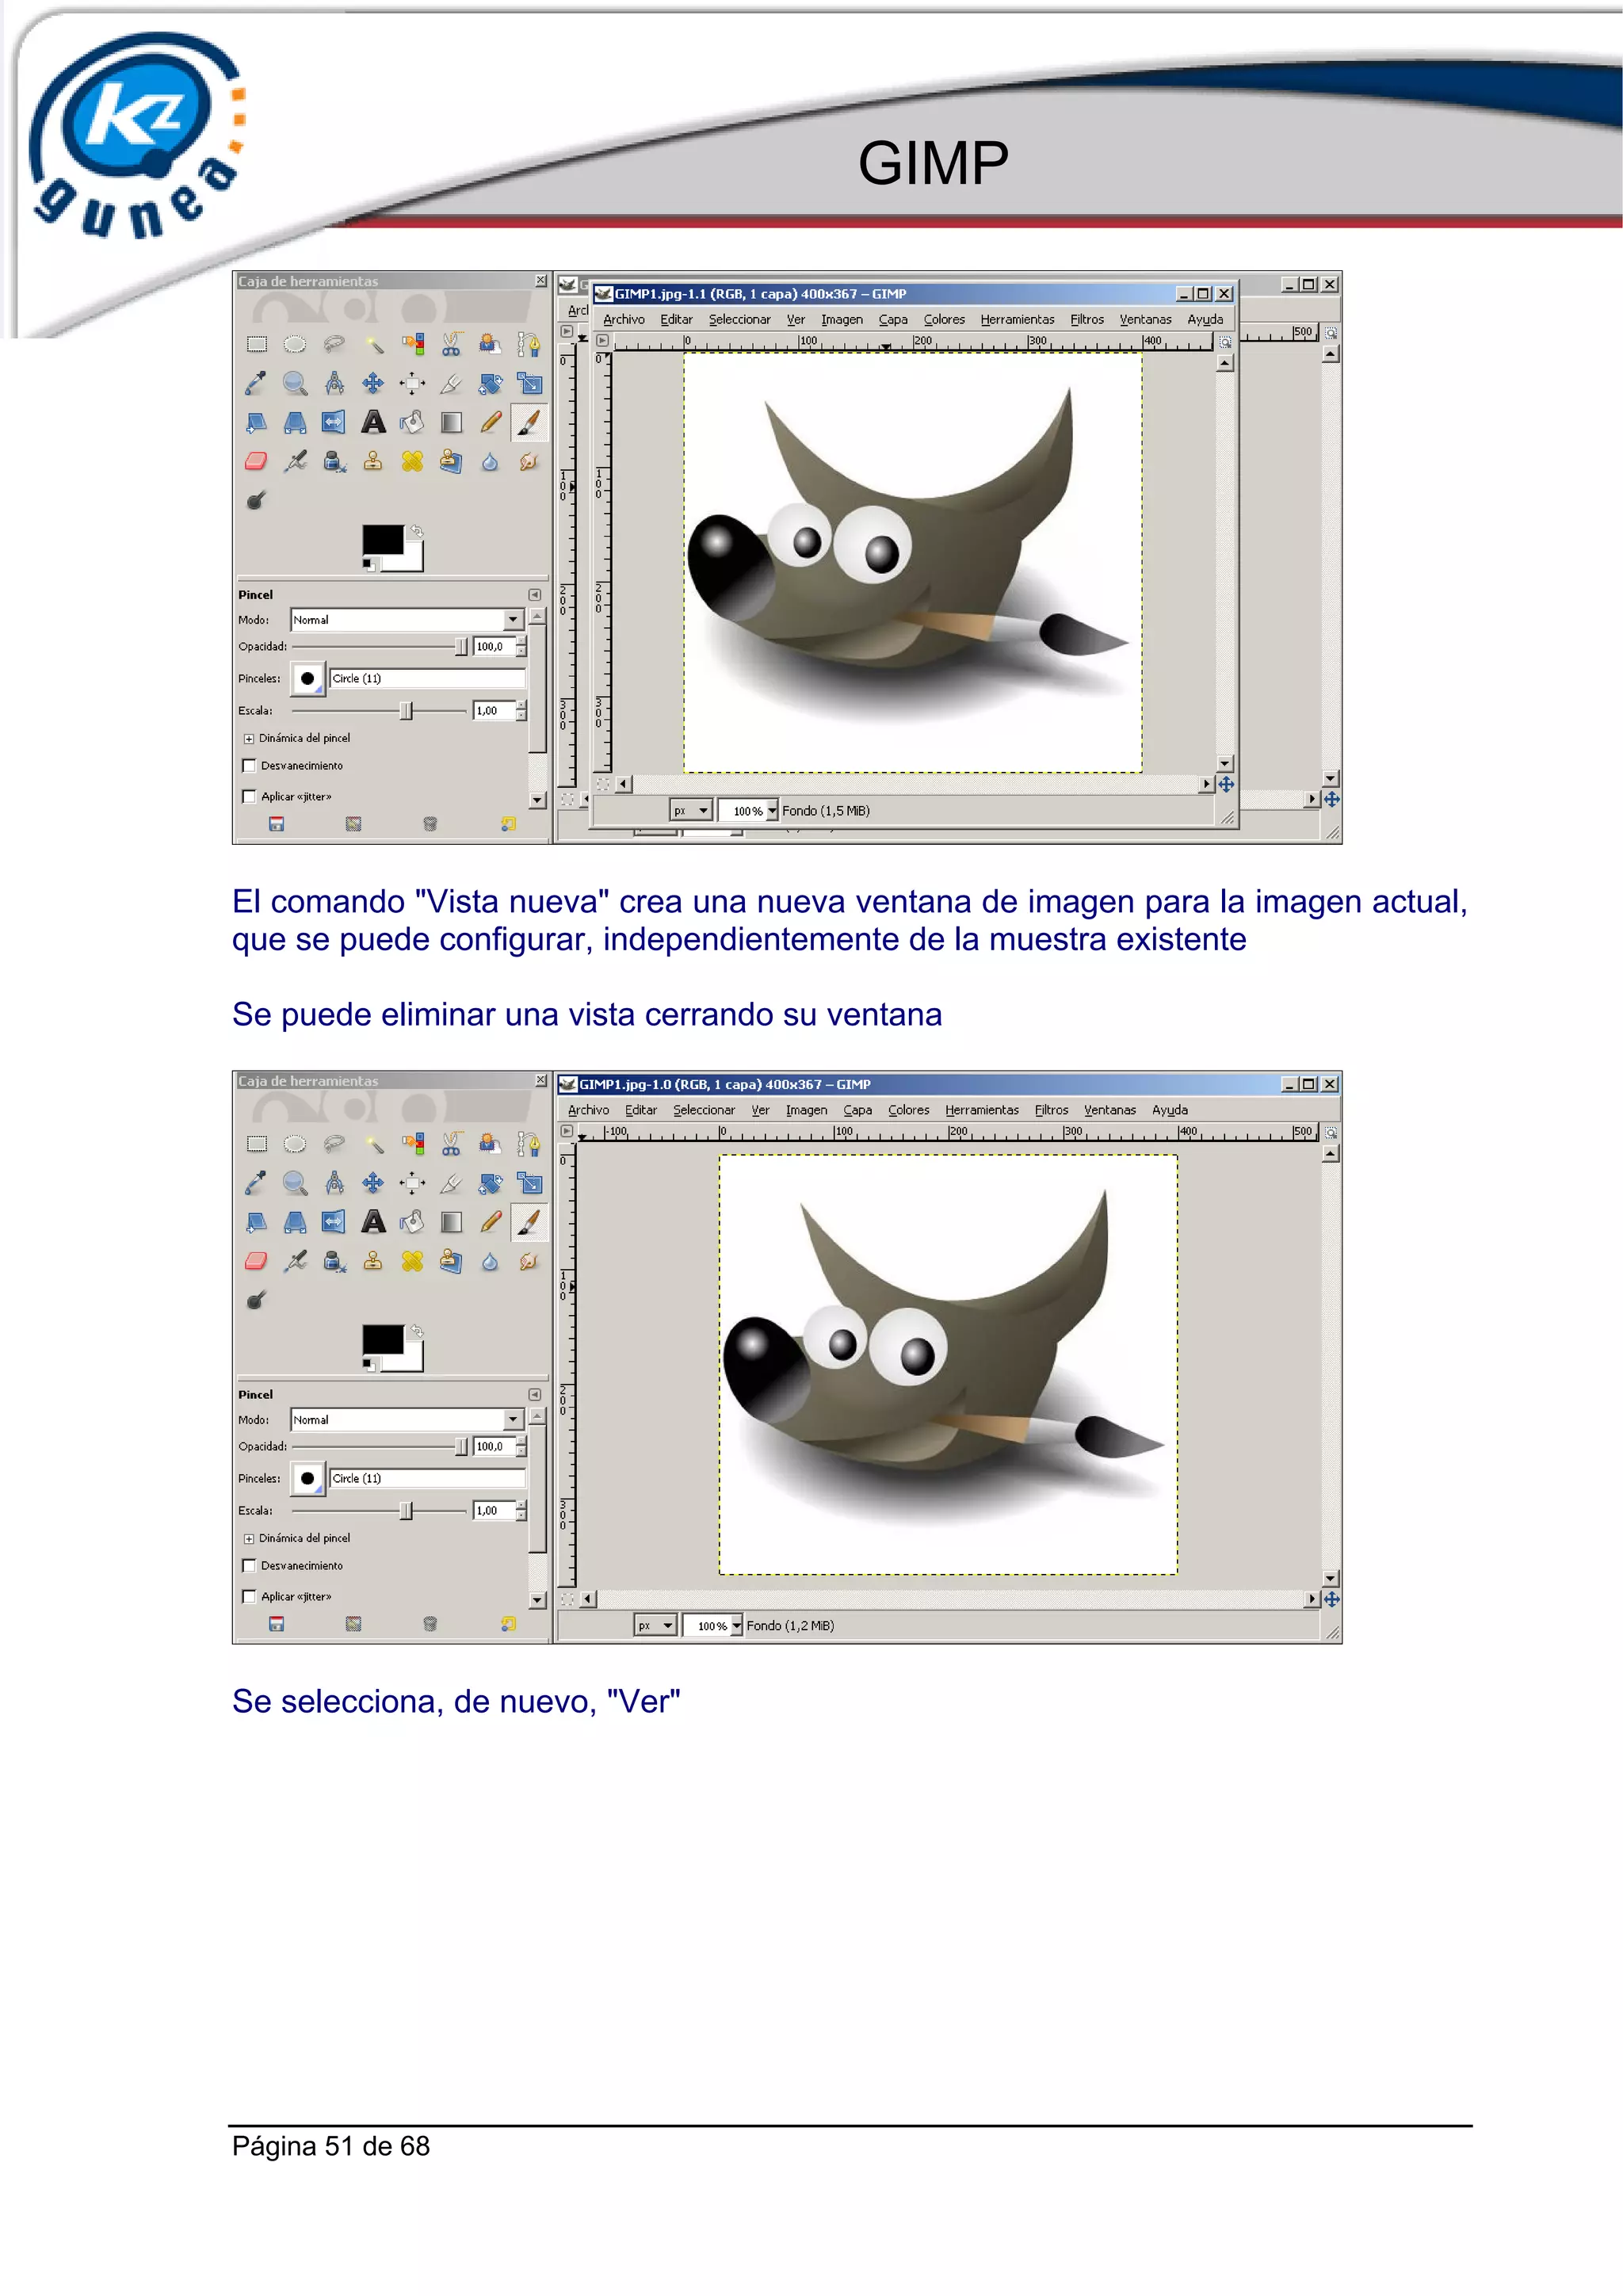Open 100% zoom dropdown in GIMP1.jpg-1.1 window
Viewport: 1623px width, 2296px height.
(x=749, y=811)
